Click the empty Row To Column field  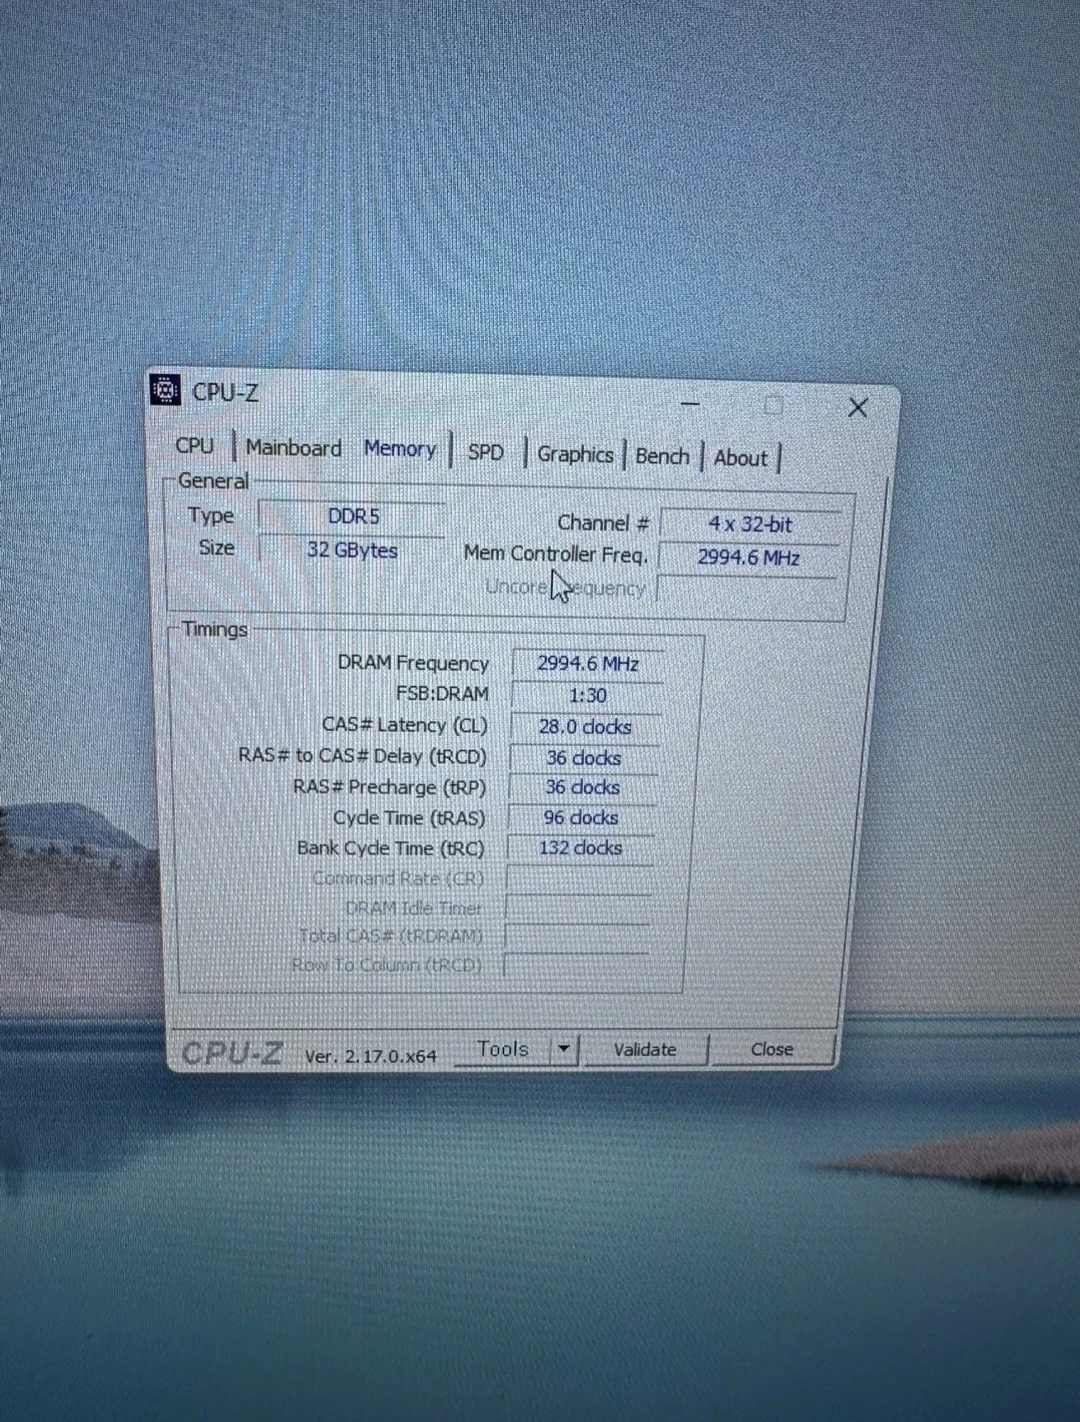click(576, 965)
